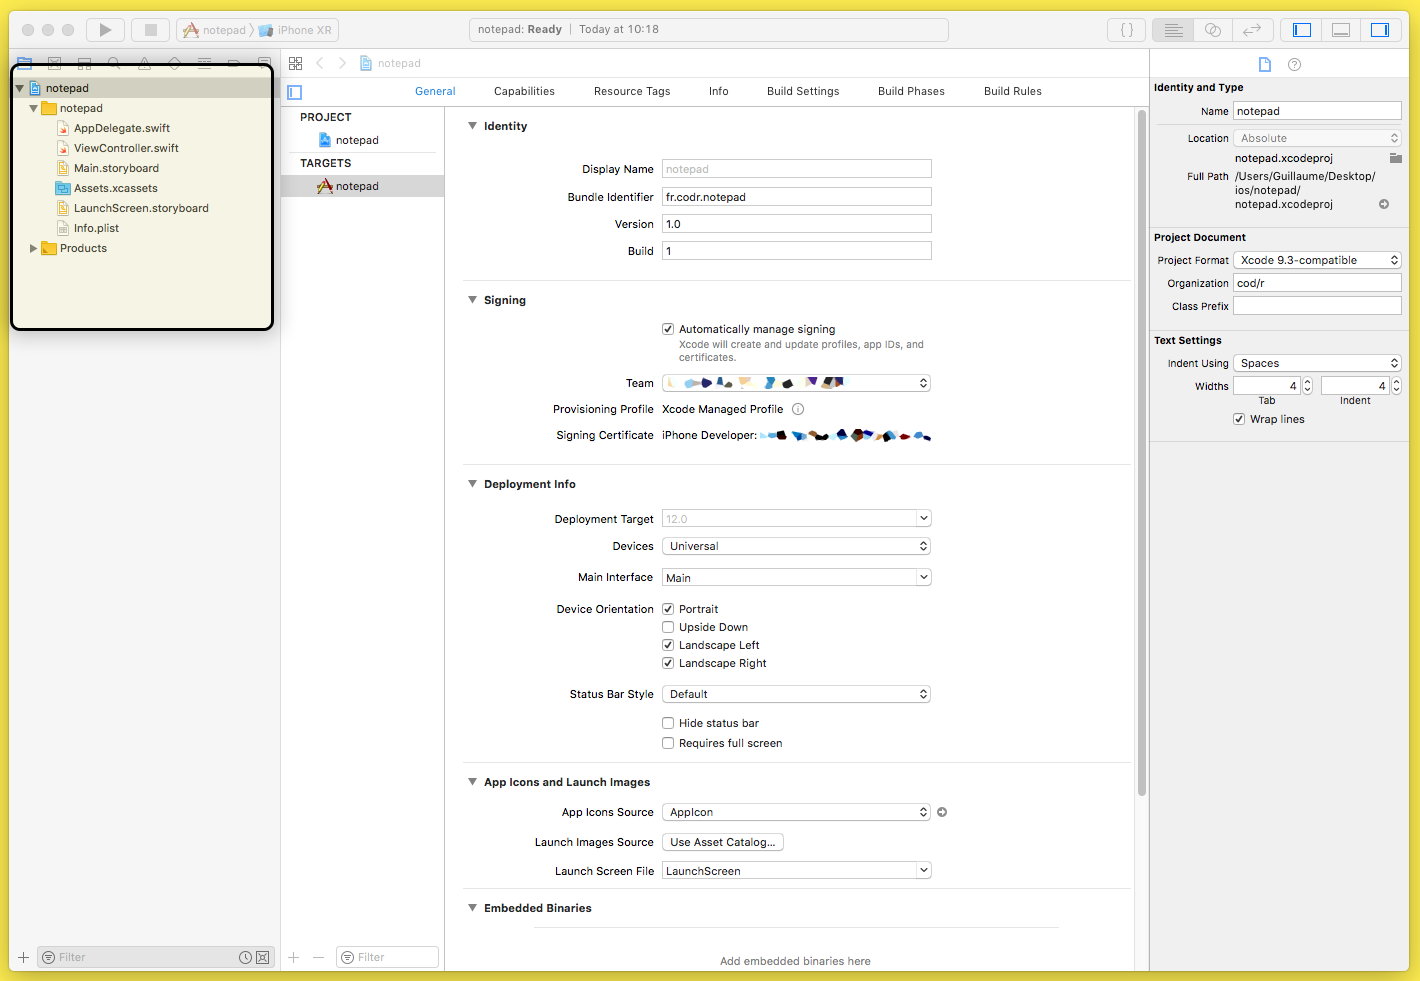
Task: Toggle source-control status files filter
Action: (263, 957)
